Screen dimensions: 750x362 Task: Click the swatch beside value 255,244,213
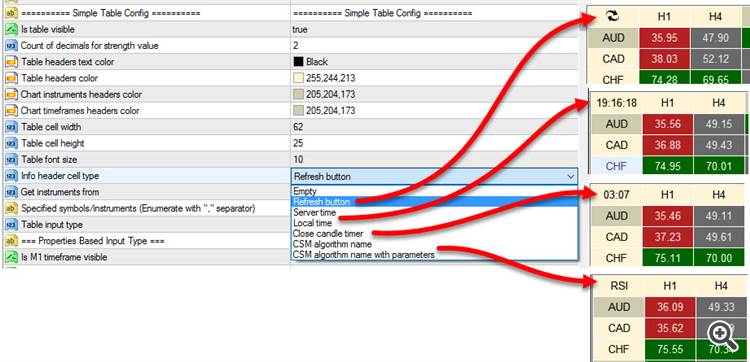[298, 78]
